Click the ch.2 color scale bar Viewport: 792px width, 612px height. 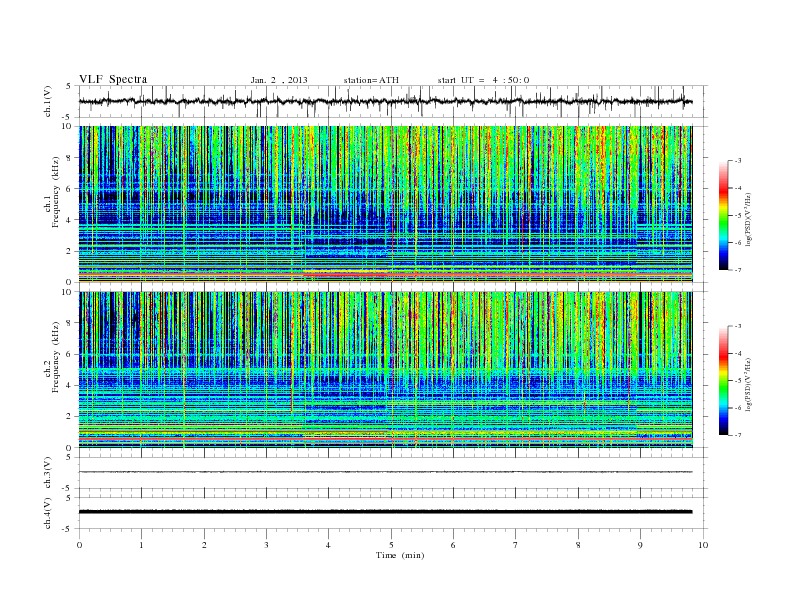coord(724,381)
